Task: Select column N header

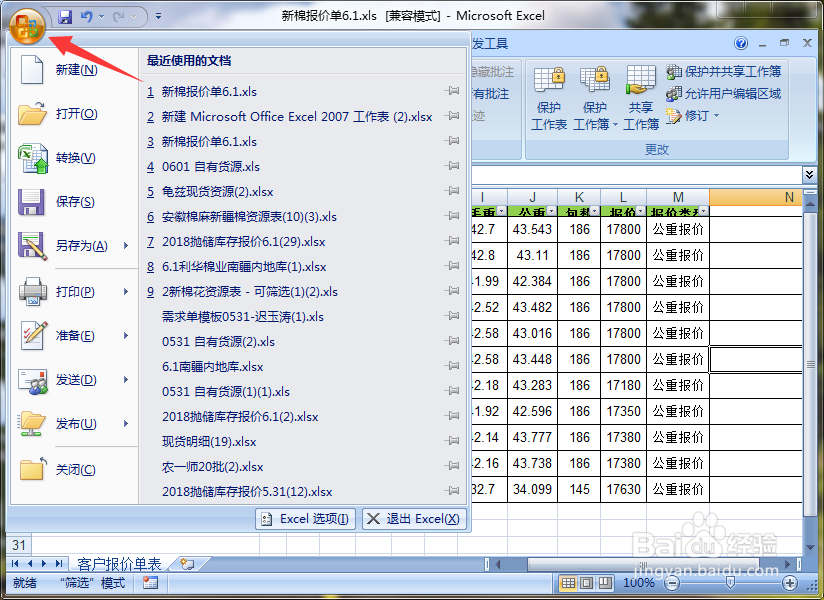Action: pyautogui.click(x=756, y=197)
